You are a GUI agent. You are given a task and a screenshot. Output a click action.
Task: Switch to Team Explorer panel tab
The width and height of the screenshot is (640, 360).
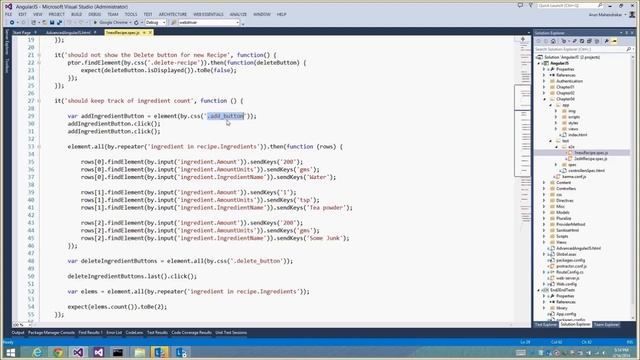(x=606, y=324)
